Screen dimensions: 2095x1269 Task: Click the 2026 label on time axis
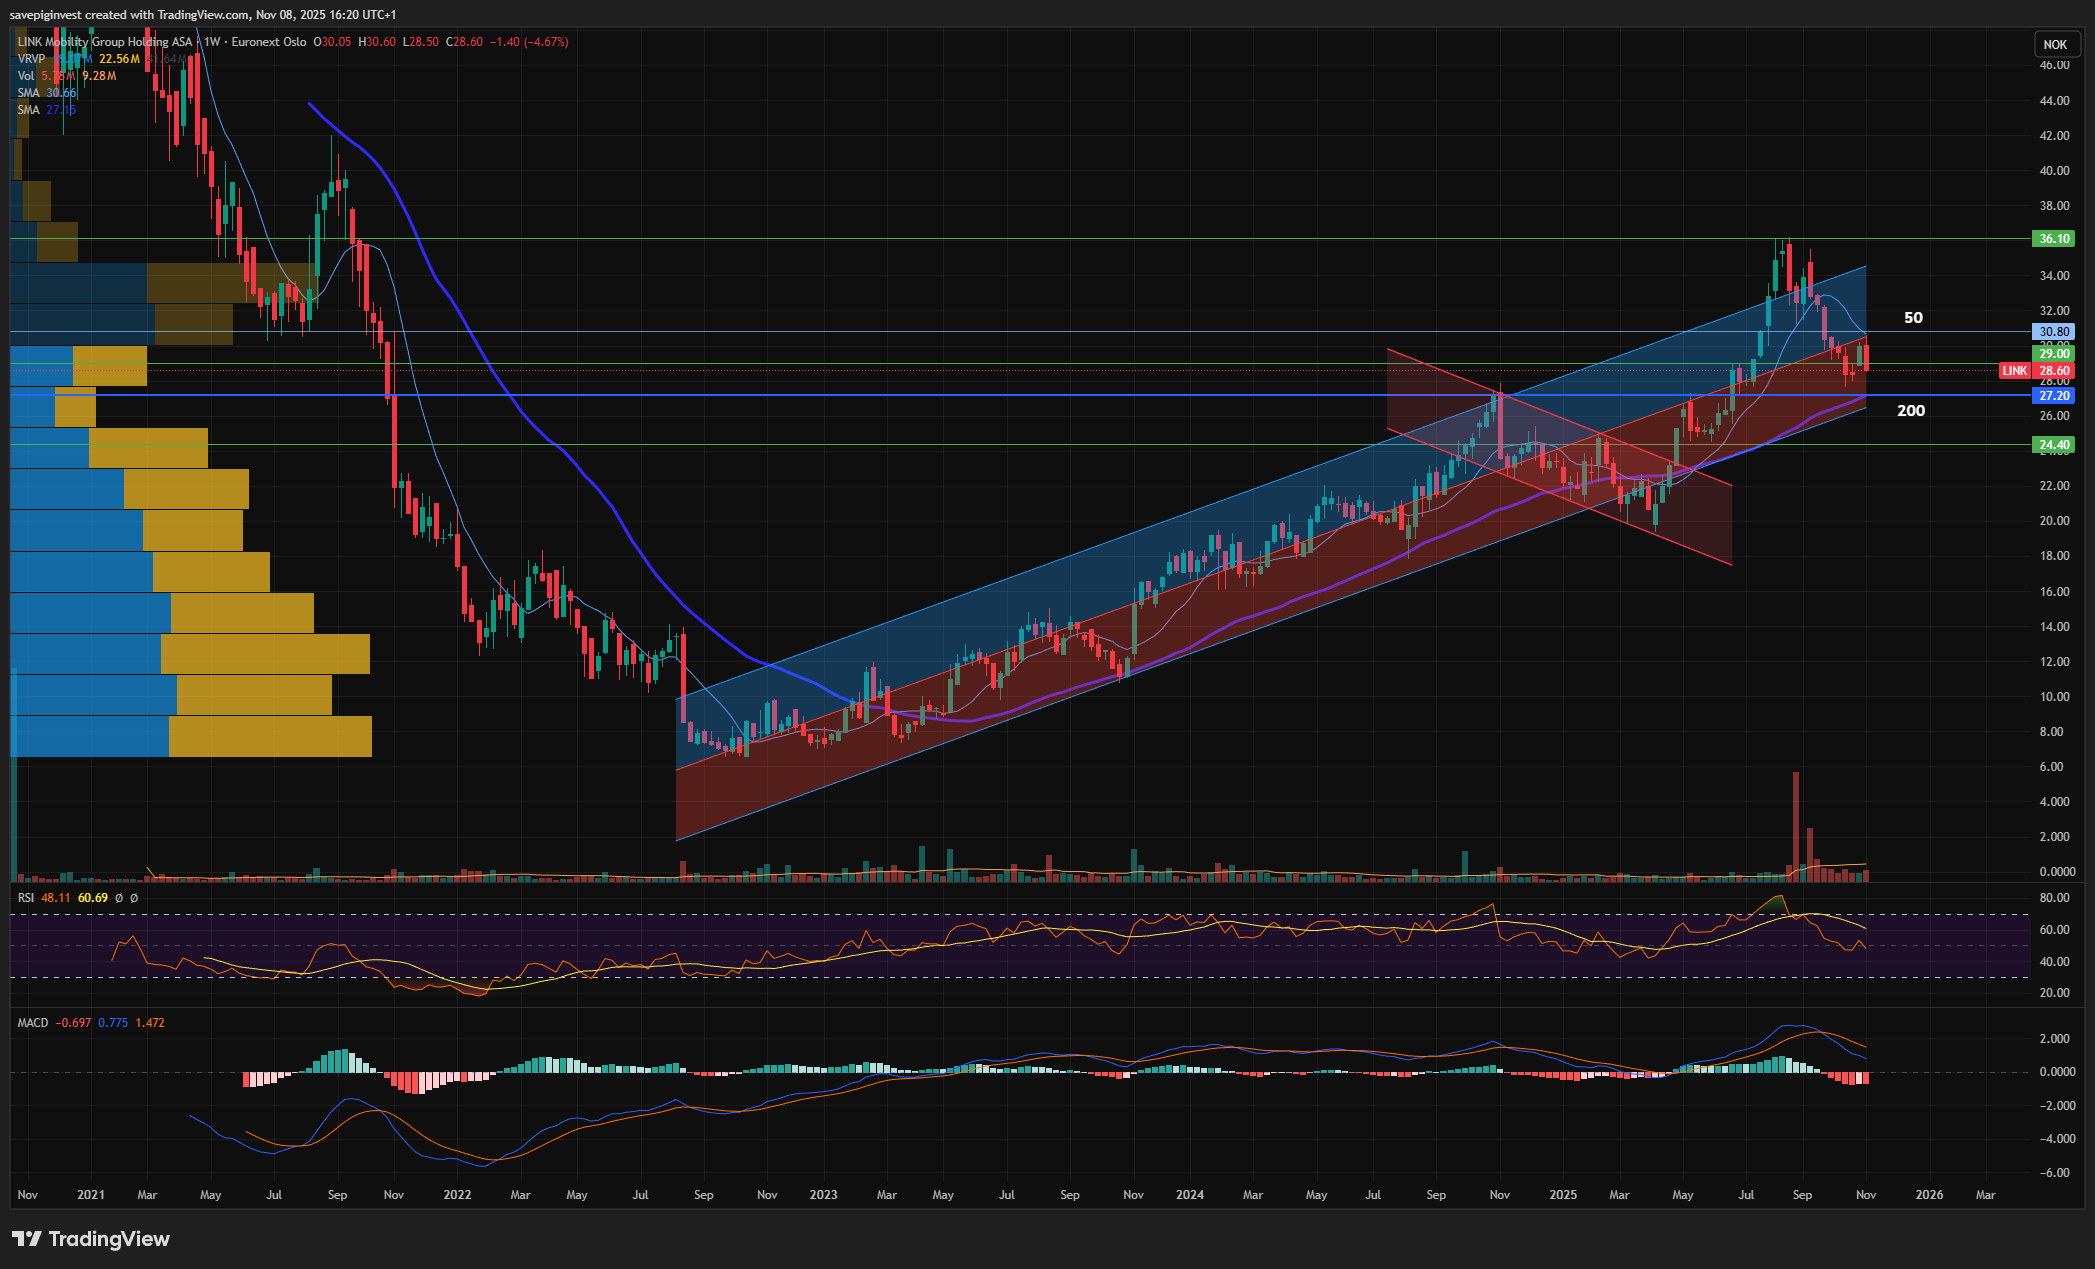pyautogui.click(x=1928, y=1195)
